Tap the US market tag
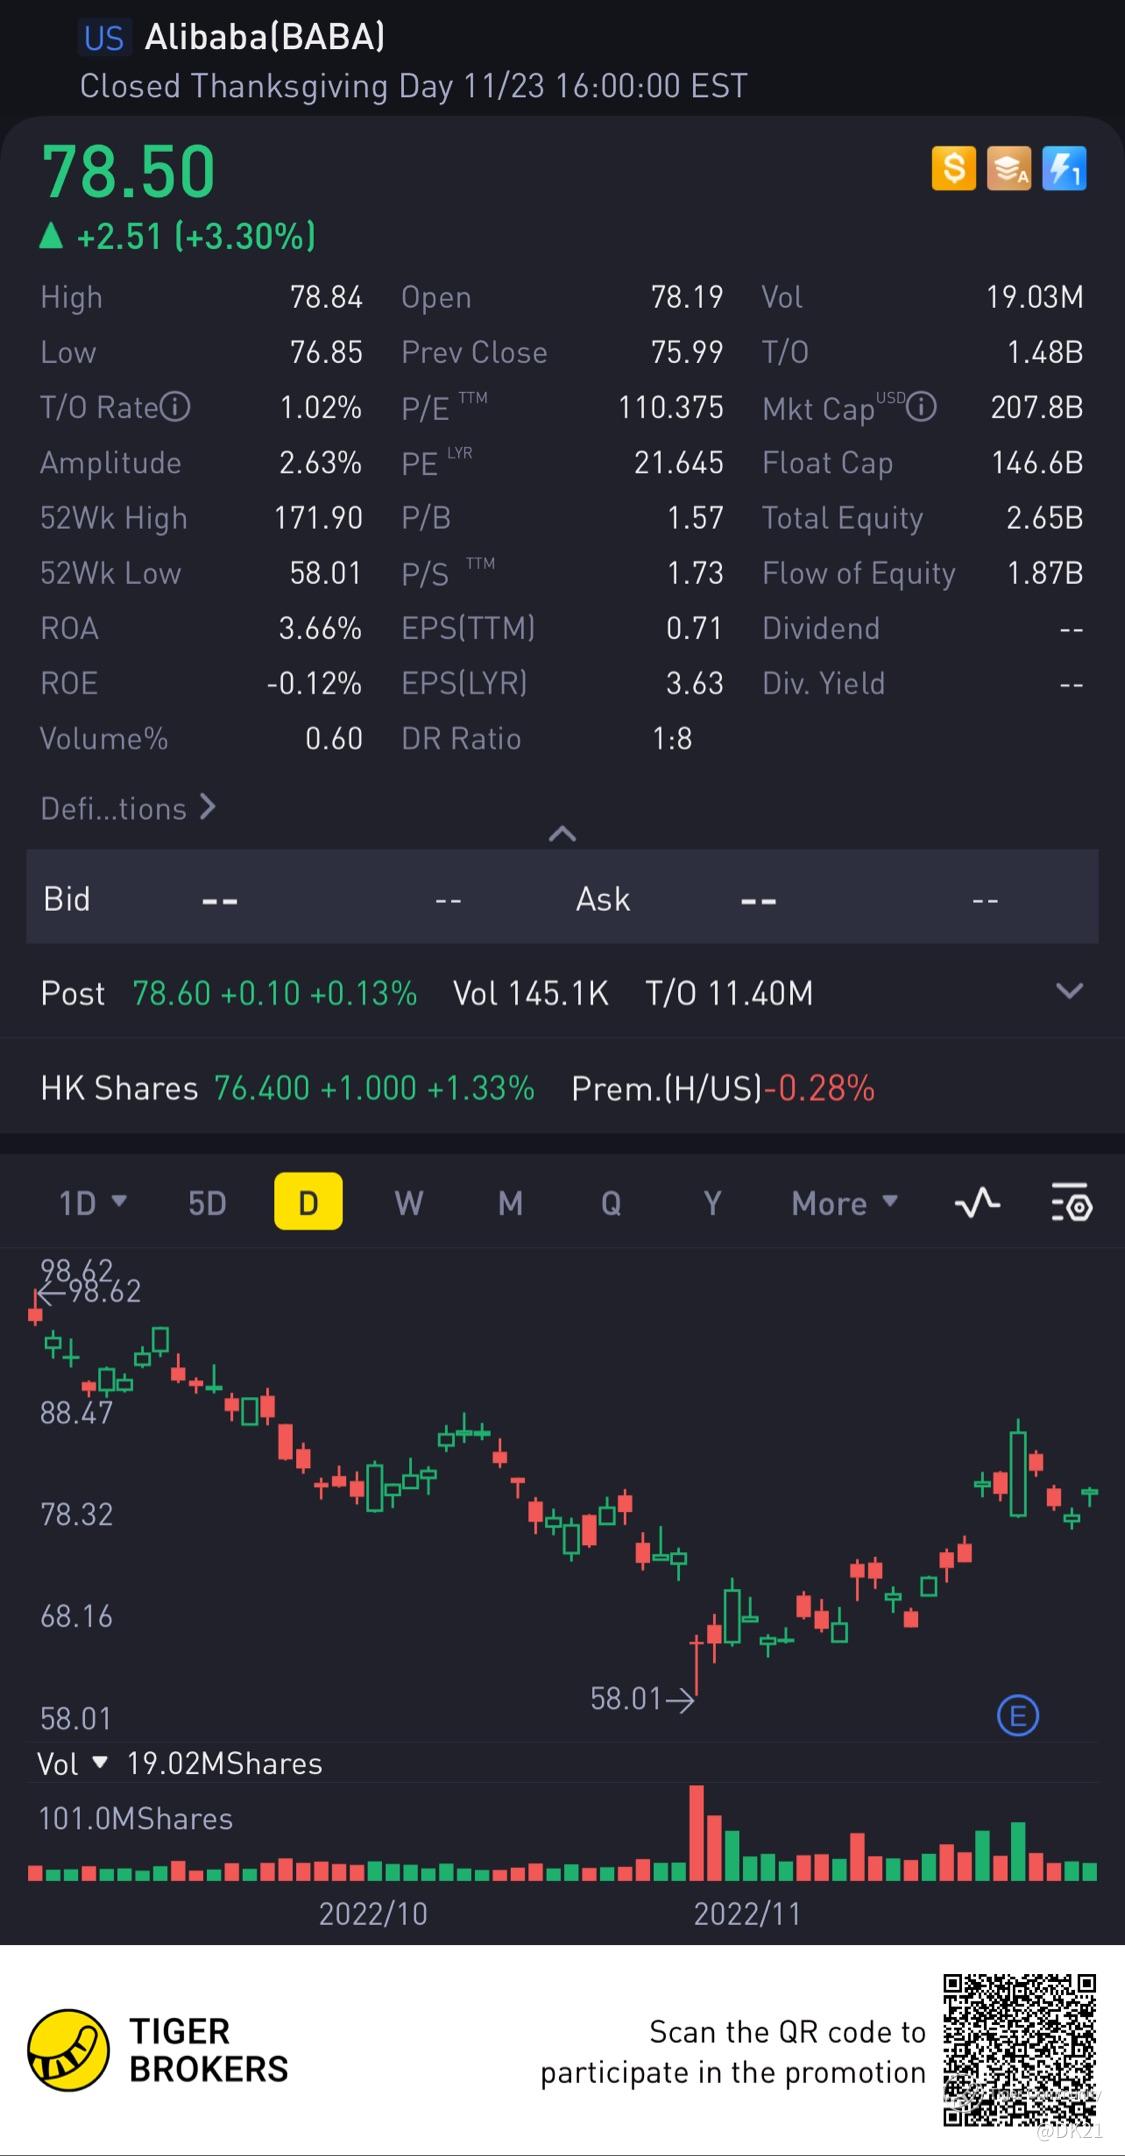The image size is (1125, 2156). (x=103, y=38)
